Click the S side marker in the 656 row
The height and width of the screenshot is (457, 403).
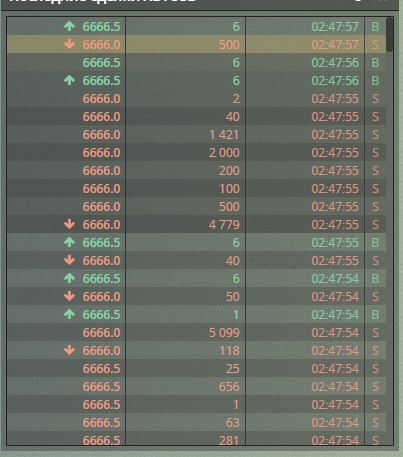coord(375,387)
